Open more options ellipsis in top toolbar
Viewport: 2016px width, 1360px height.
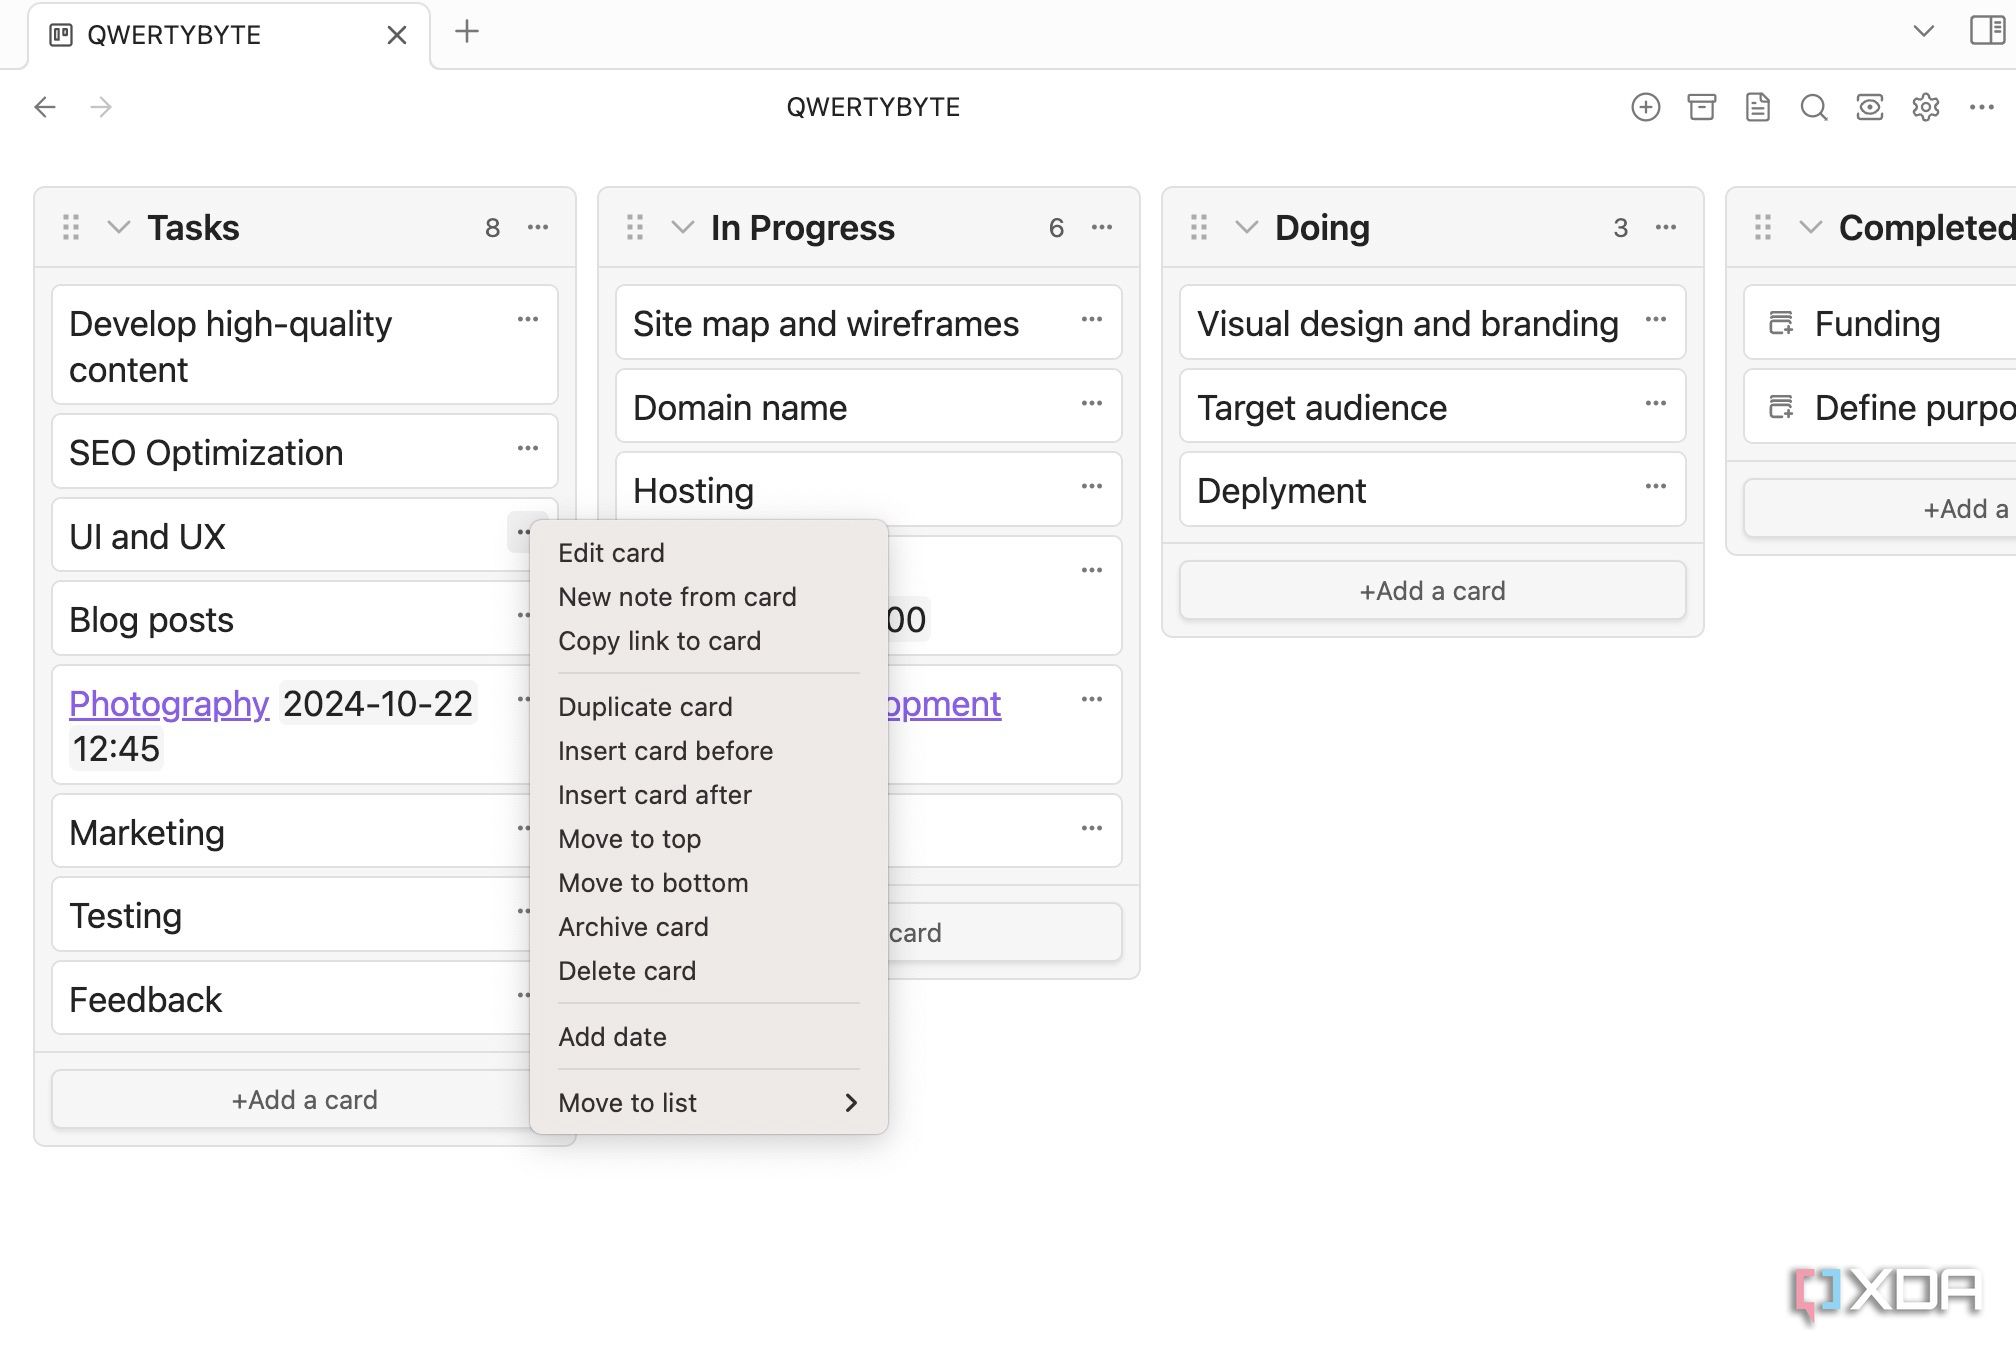[x=1981, y=107]
